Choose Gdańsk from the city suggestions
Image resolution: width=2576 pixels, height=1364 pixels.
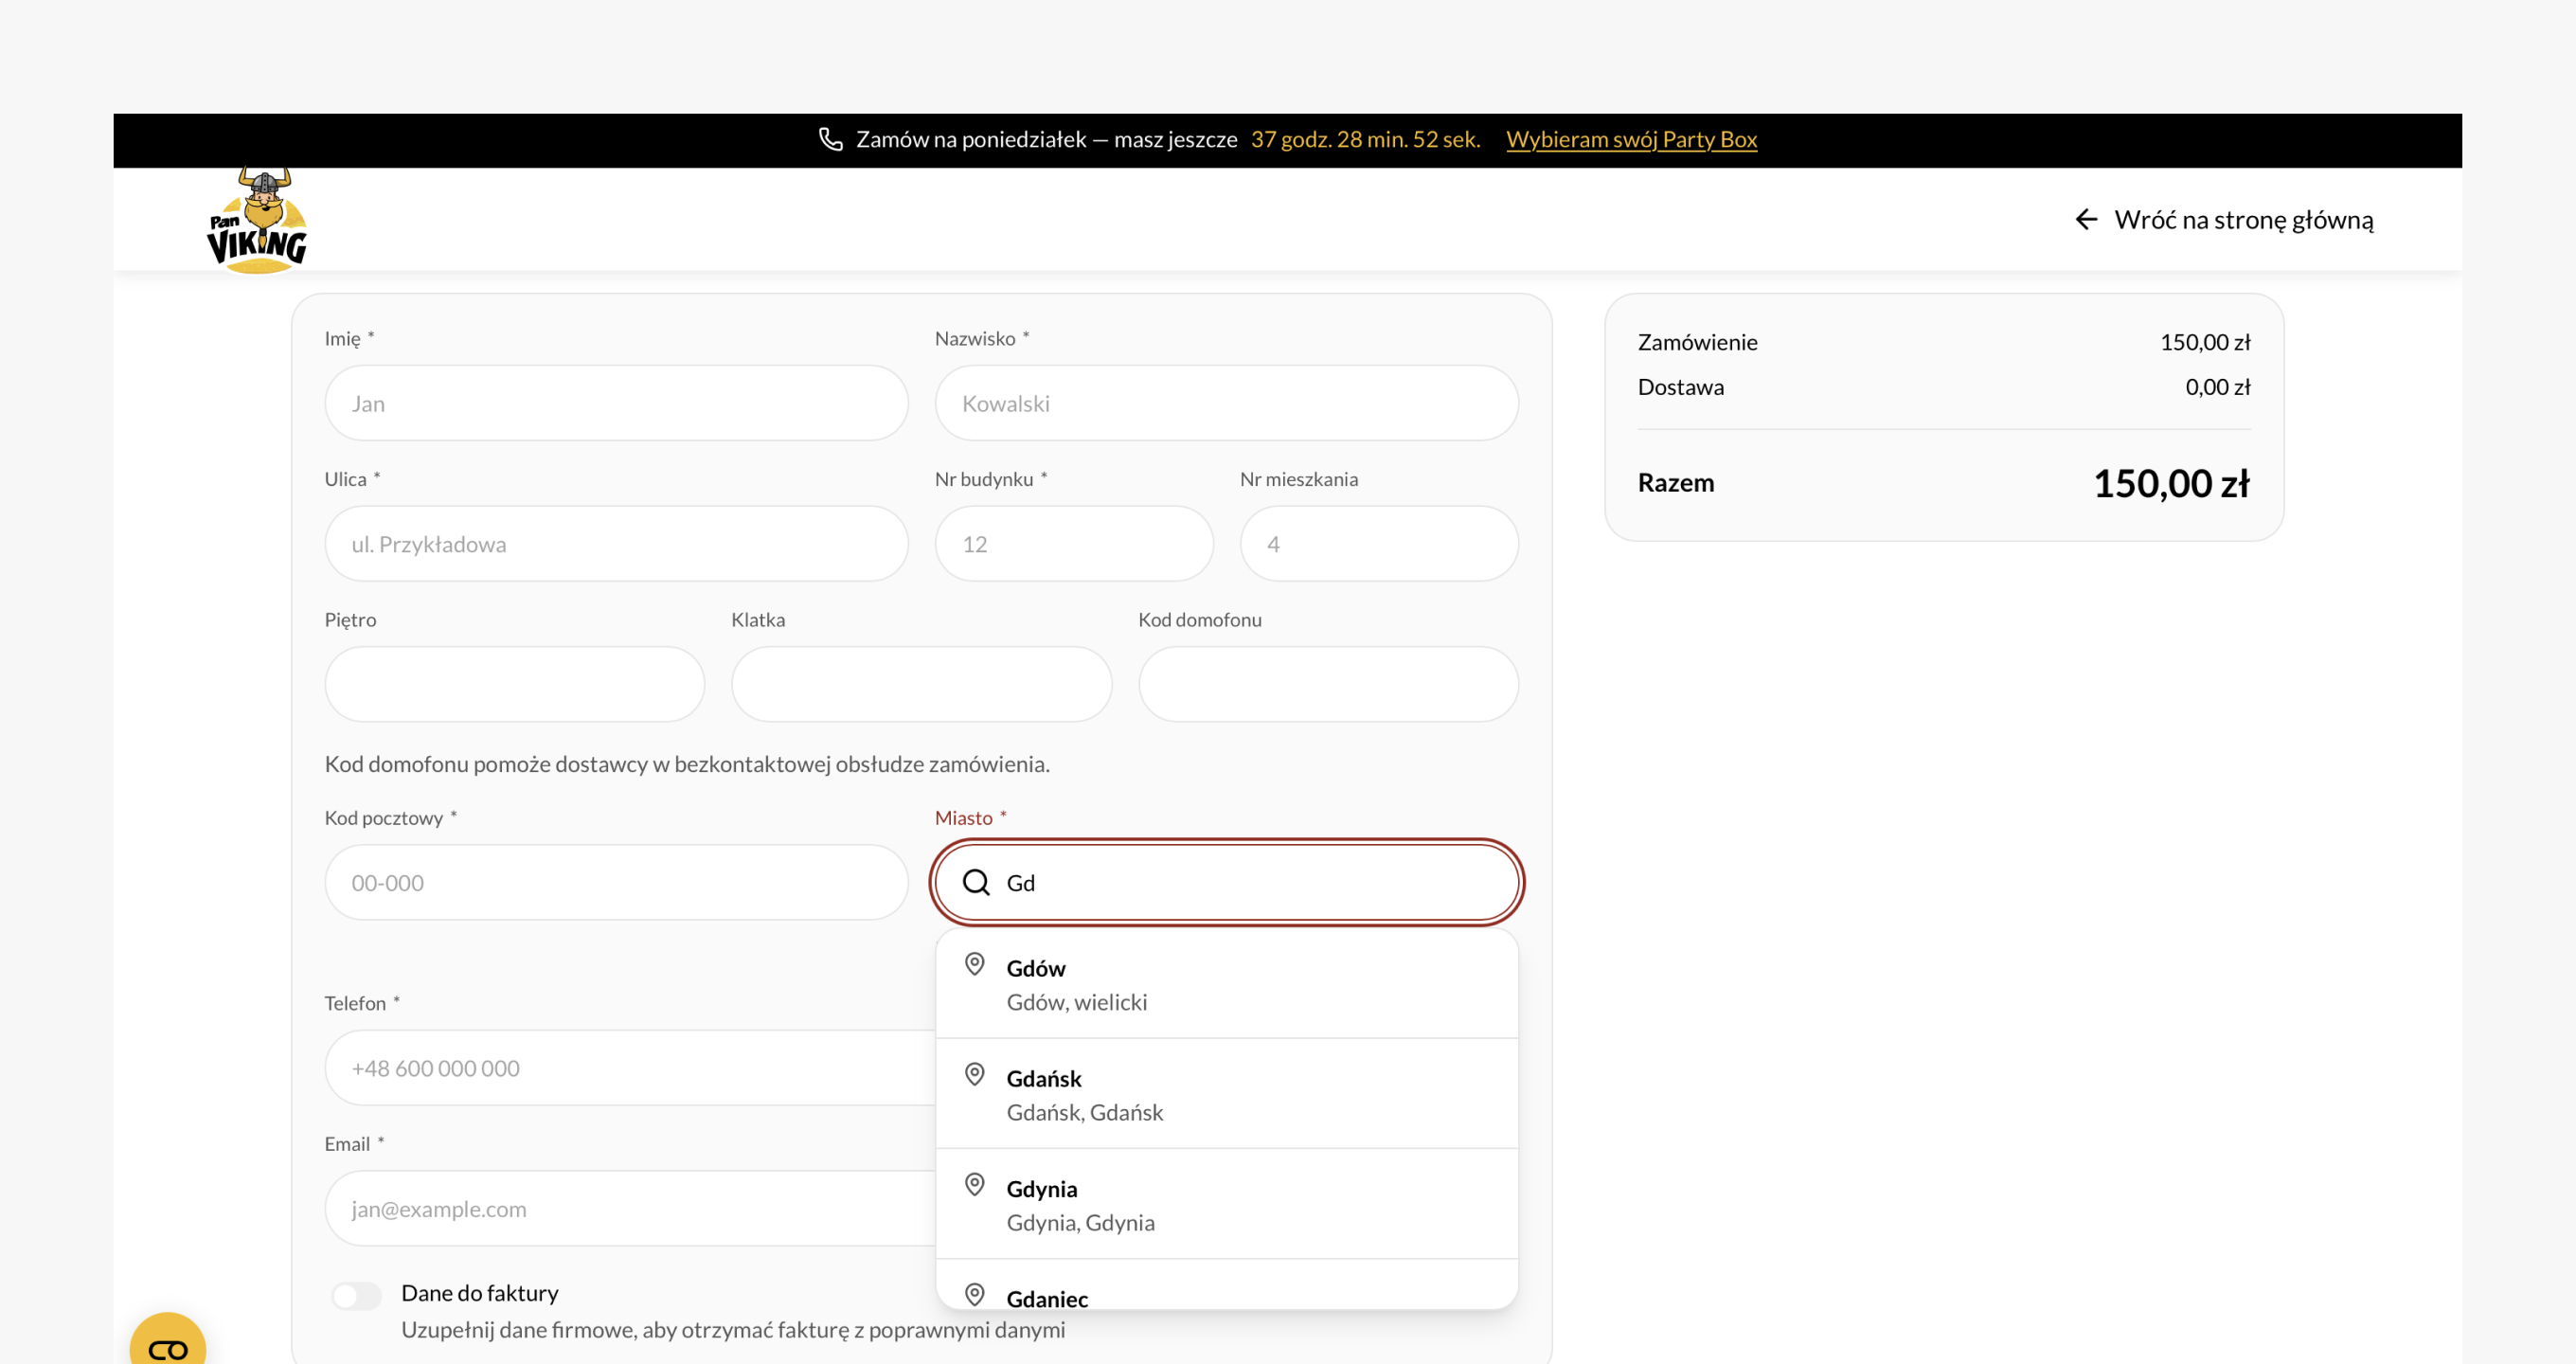(1226, 1094)
